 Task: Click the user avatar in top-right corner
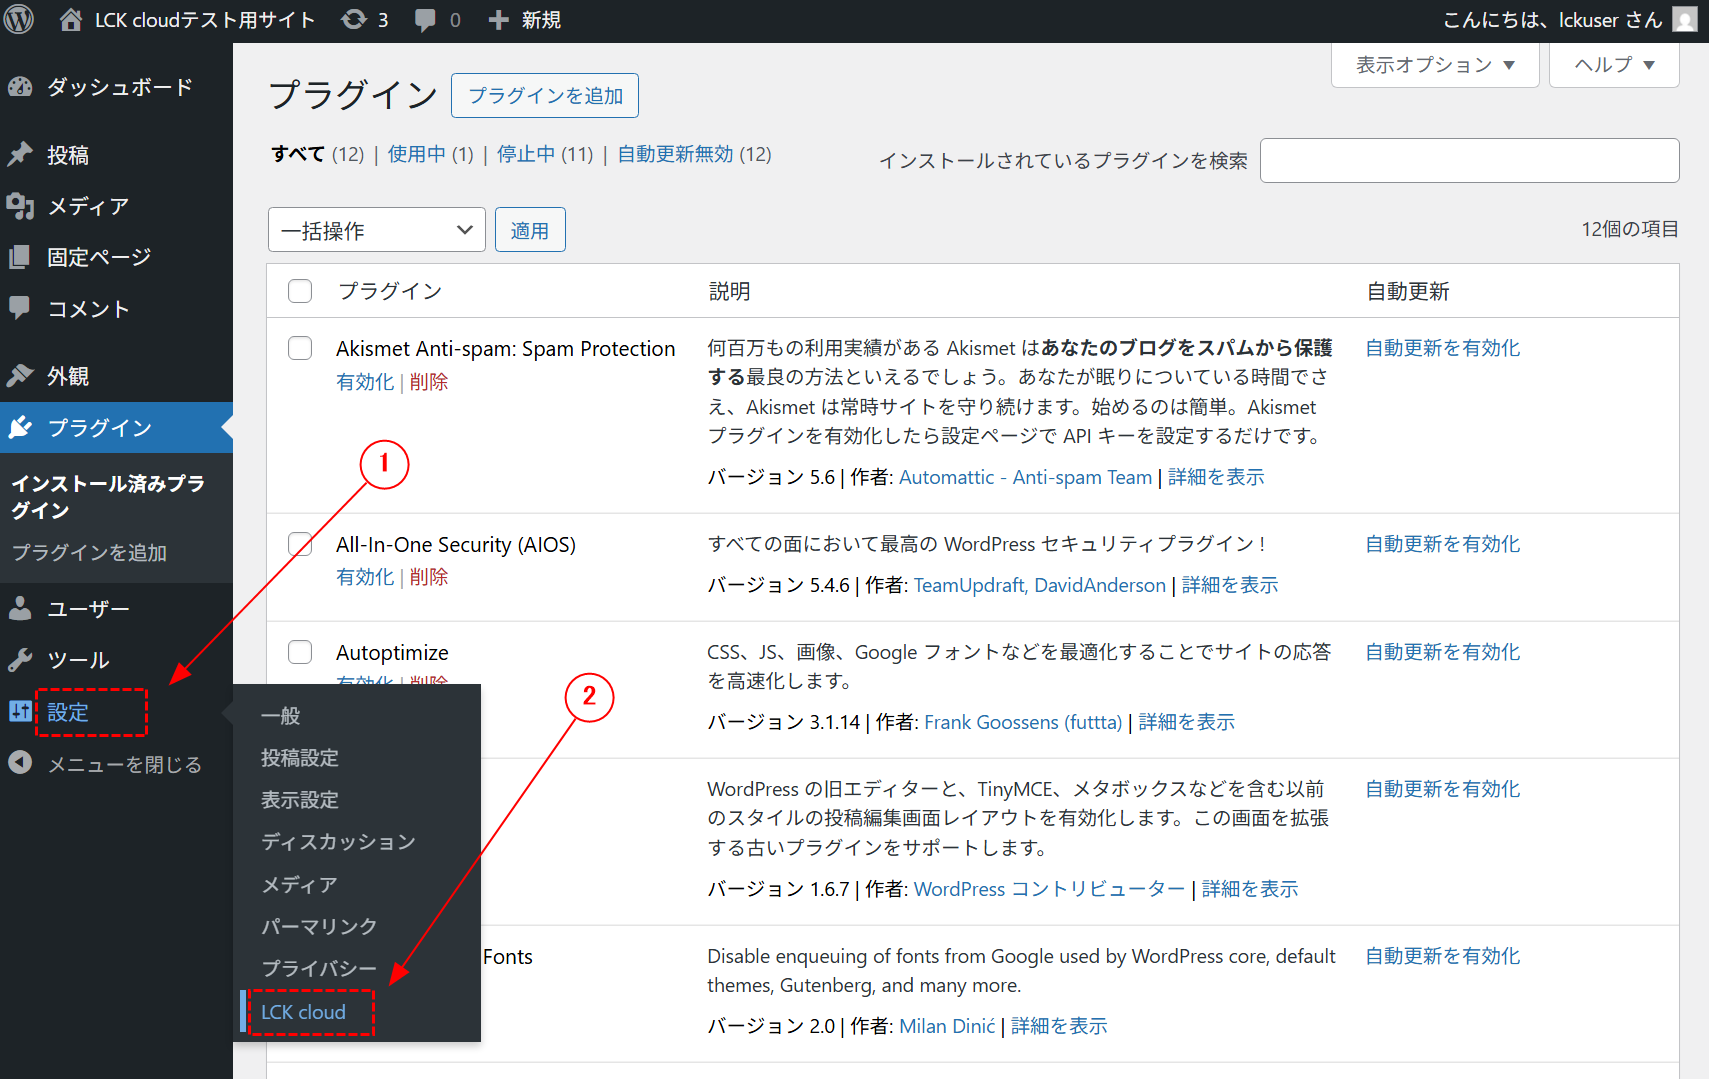click(x=1685, y=20)
